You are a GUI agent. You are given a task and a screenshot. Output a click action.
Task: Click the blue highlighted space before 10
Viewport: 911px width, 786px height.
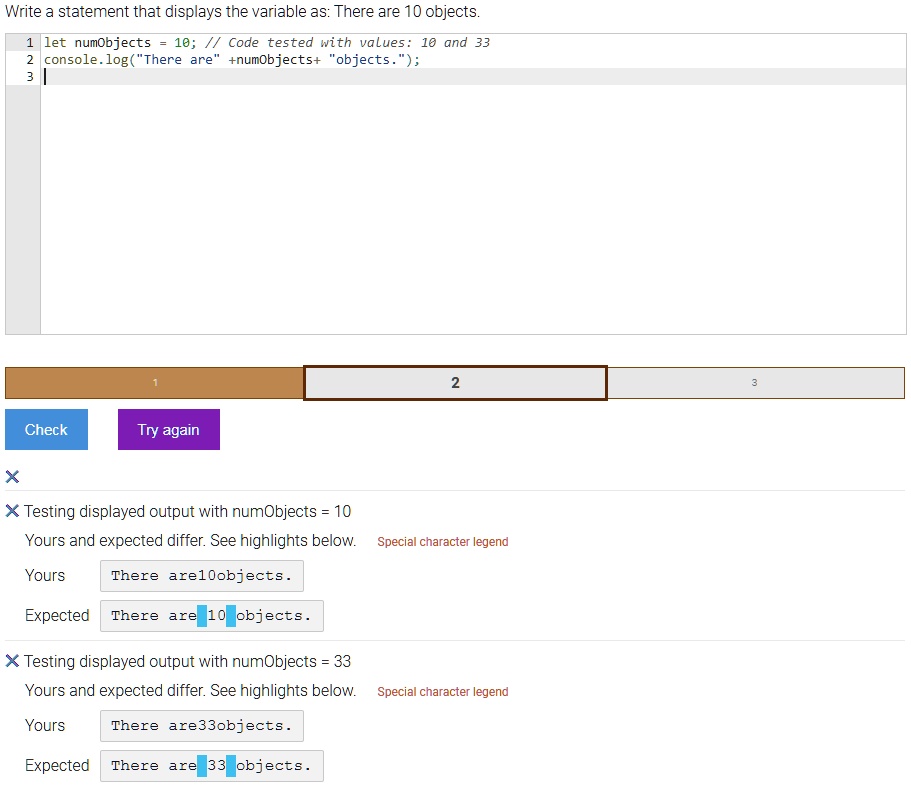point(202,616)
